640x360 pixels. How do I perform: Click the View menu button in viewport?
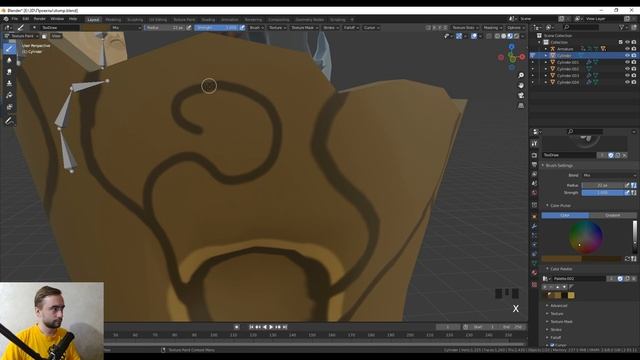pos(56,36)
